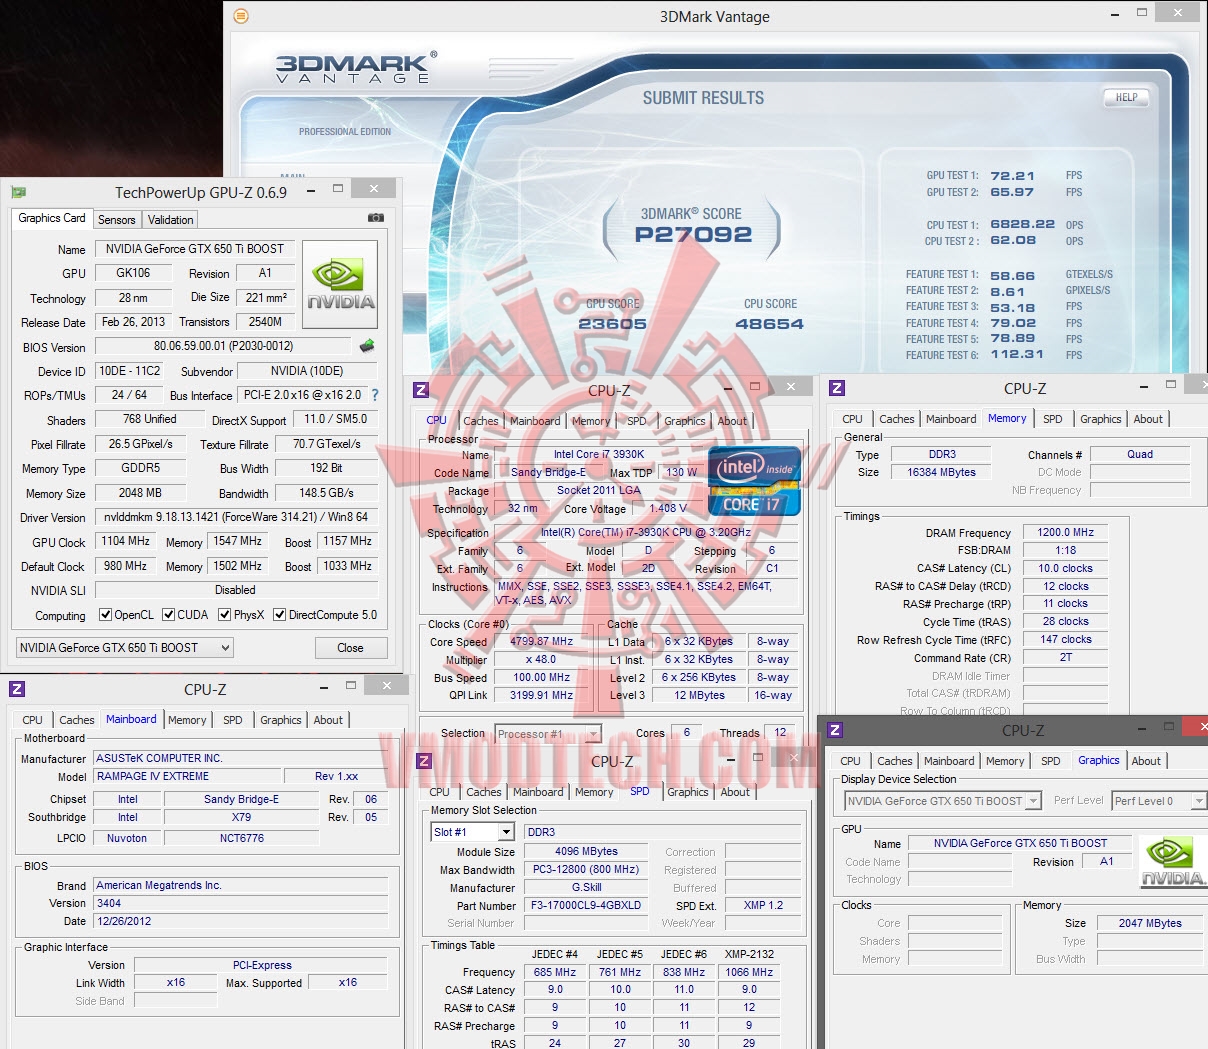Click the Intel Core i7 badge in CPU-Z
Viewport: 1208px width, 1049px height.
[x=755, y=481]
